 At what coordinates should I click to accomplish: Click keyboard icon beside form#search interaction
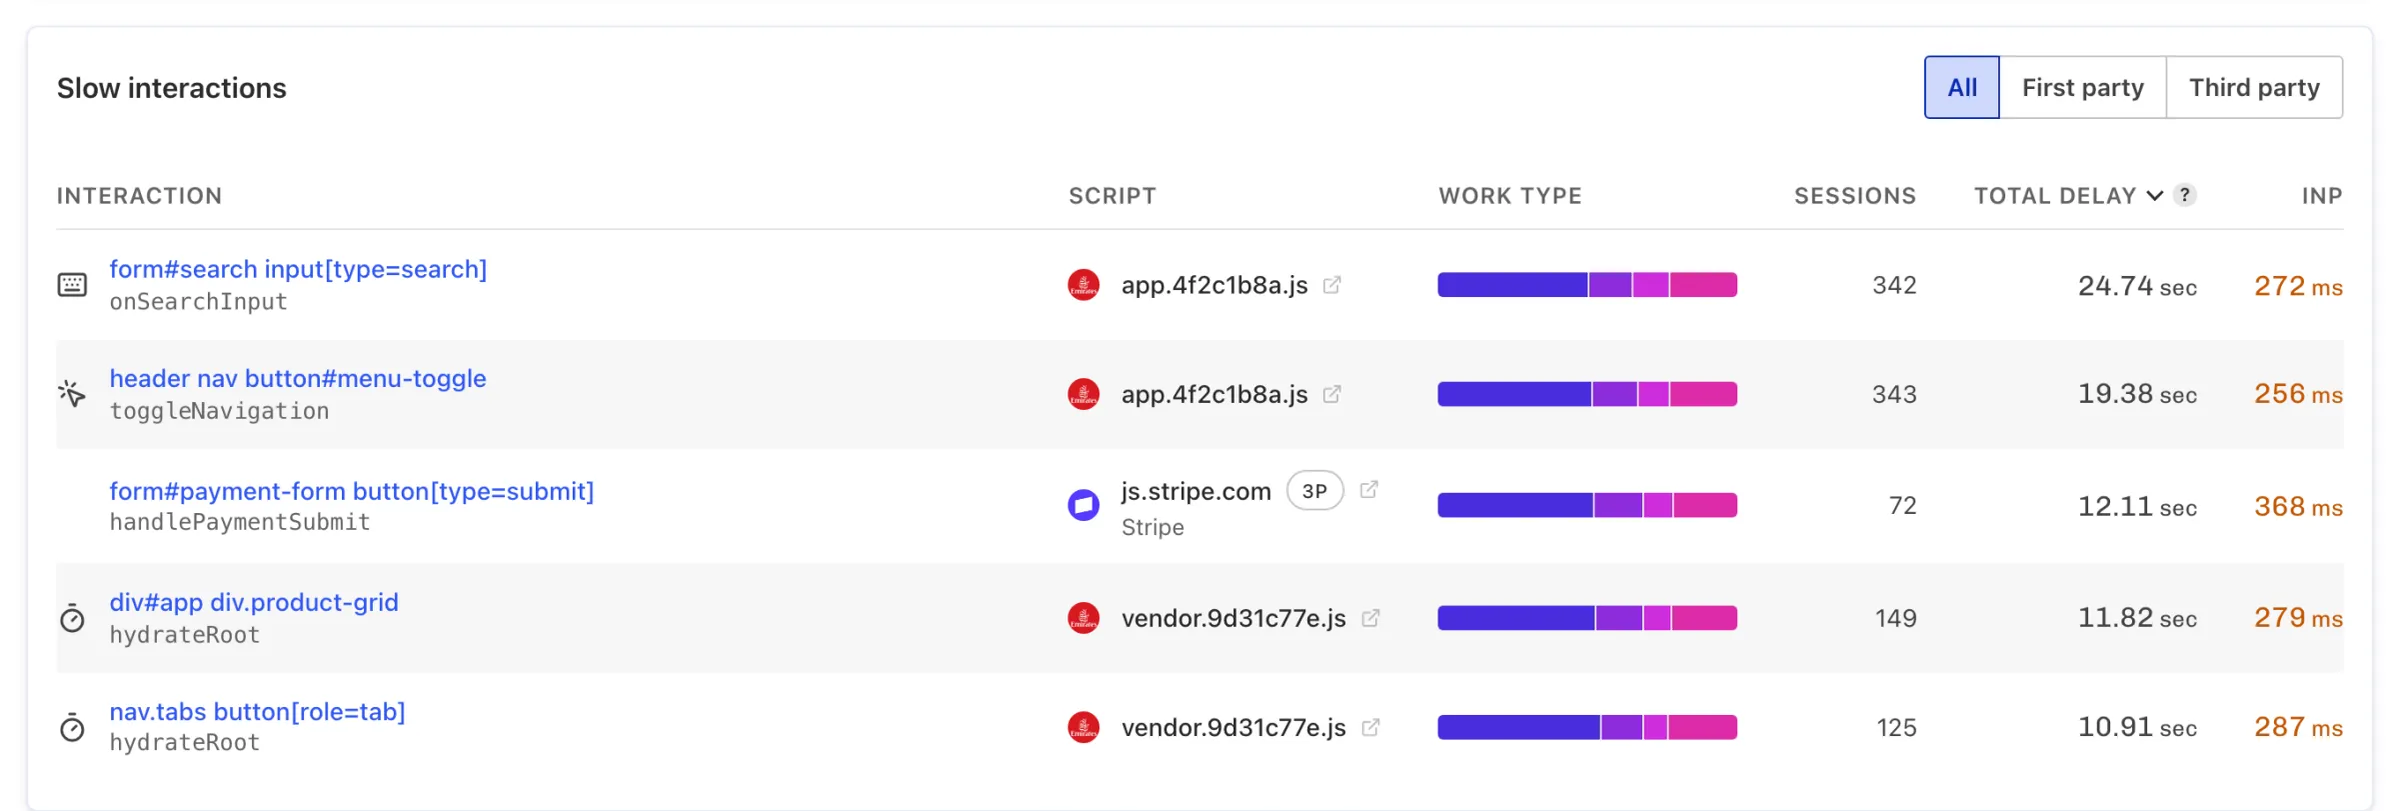[72, 286]
